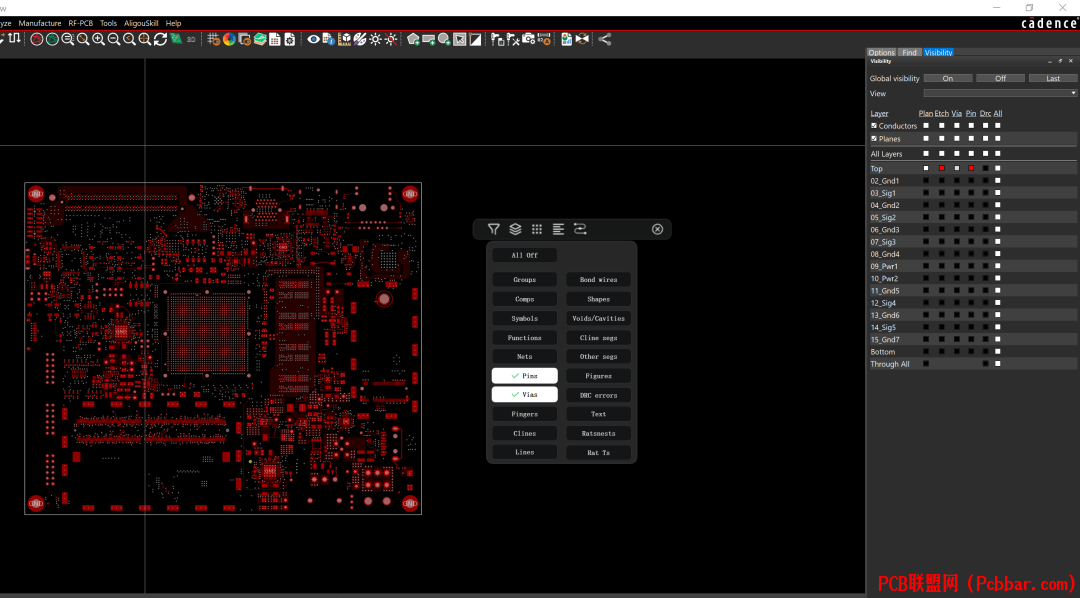Enable the Nets filter button
Screen dimensions: 1080x598
pos(525,356)
